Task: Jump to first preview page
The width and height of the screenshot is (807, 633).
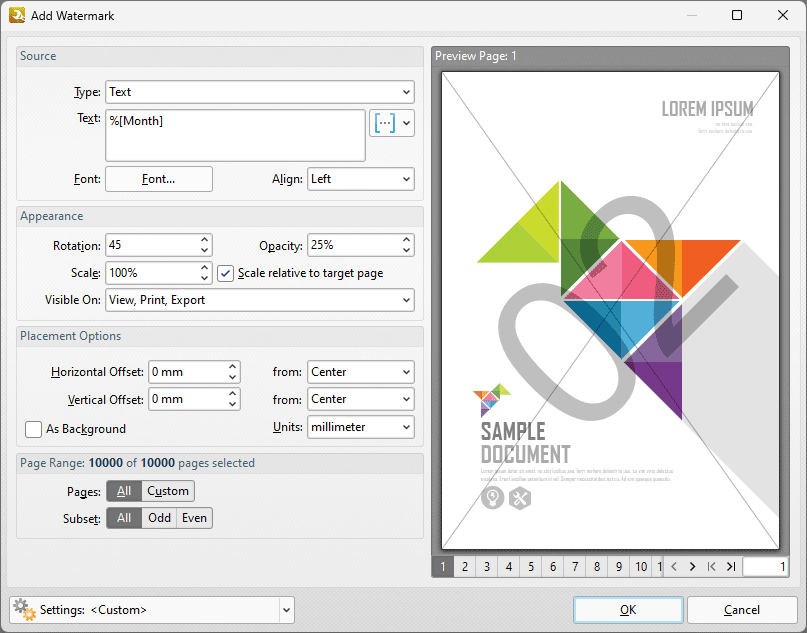Action: point(711,567)
